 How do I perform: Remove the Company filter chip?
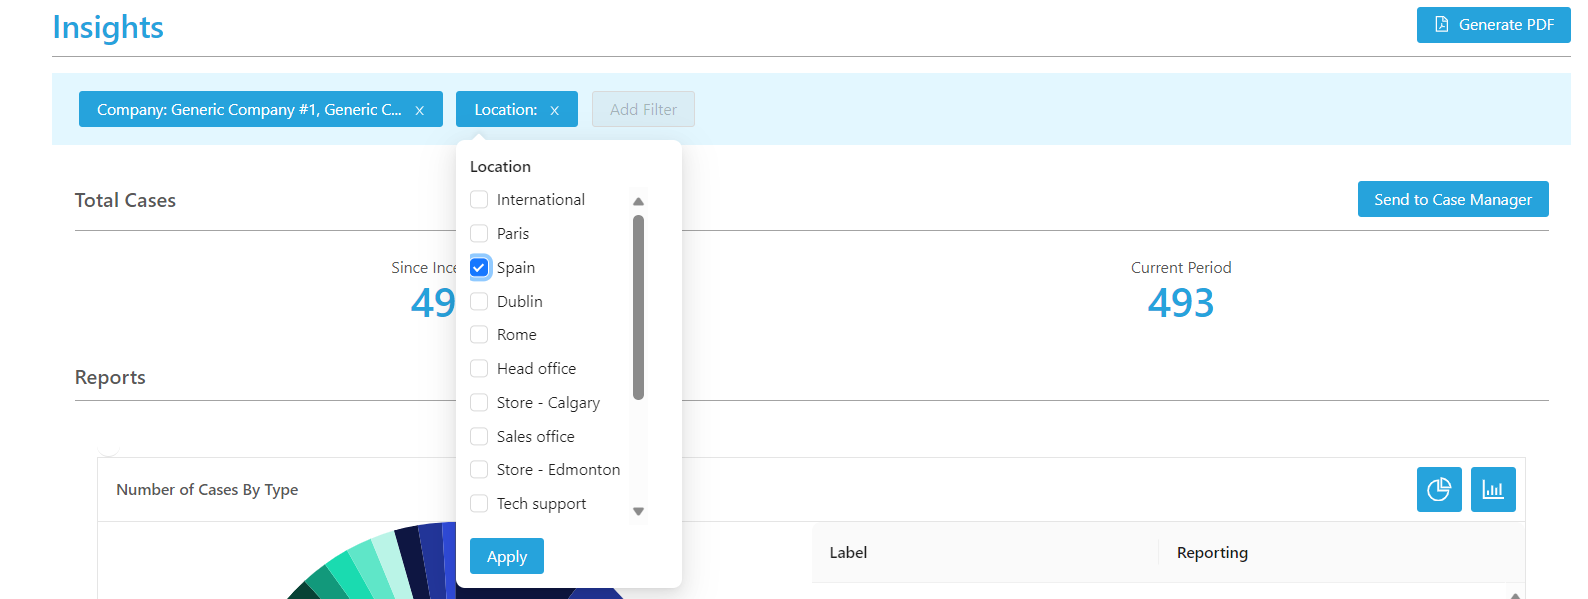[420, 110]
